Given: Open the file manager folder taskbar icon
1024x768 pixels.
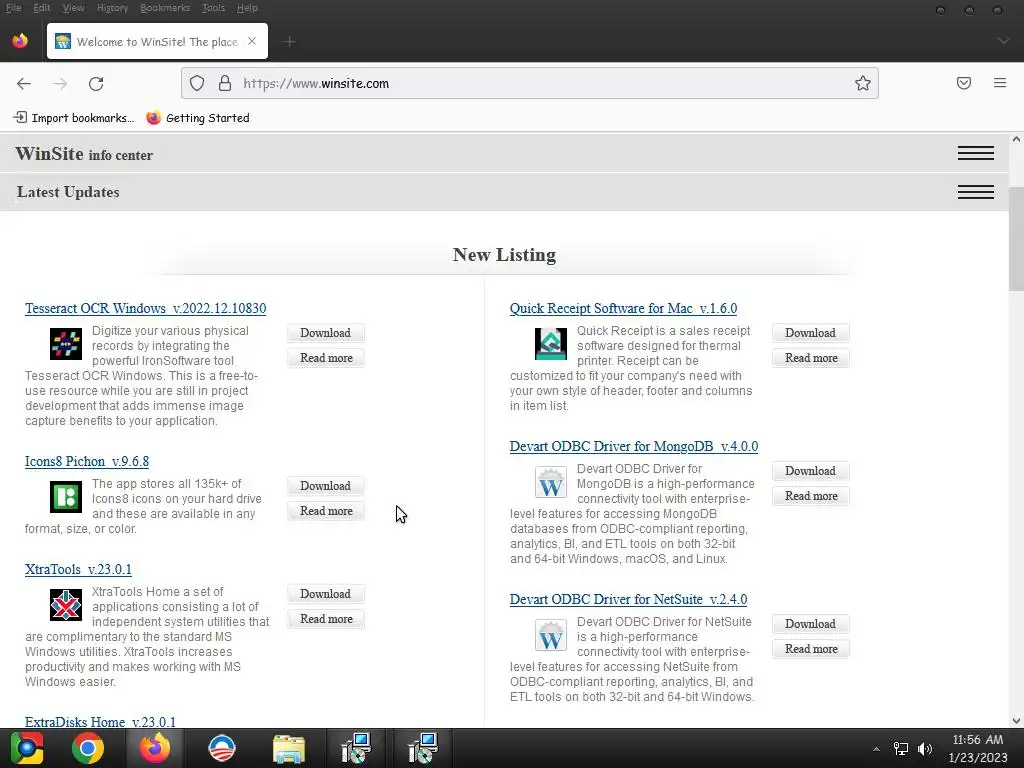Looking at the screenshot, I should [288, 748].
